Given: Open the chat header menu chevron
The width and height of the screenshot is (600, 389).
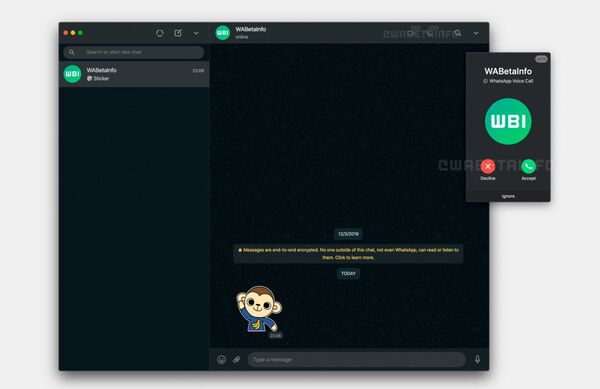Looking at the screenshot, I should click(x=476, y=33).
